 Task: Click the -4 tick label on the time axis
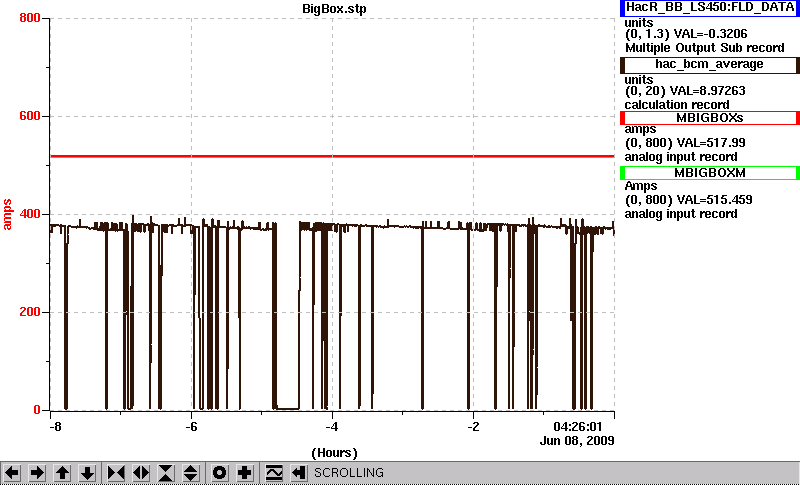coord(332,426)
